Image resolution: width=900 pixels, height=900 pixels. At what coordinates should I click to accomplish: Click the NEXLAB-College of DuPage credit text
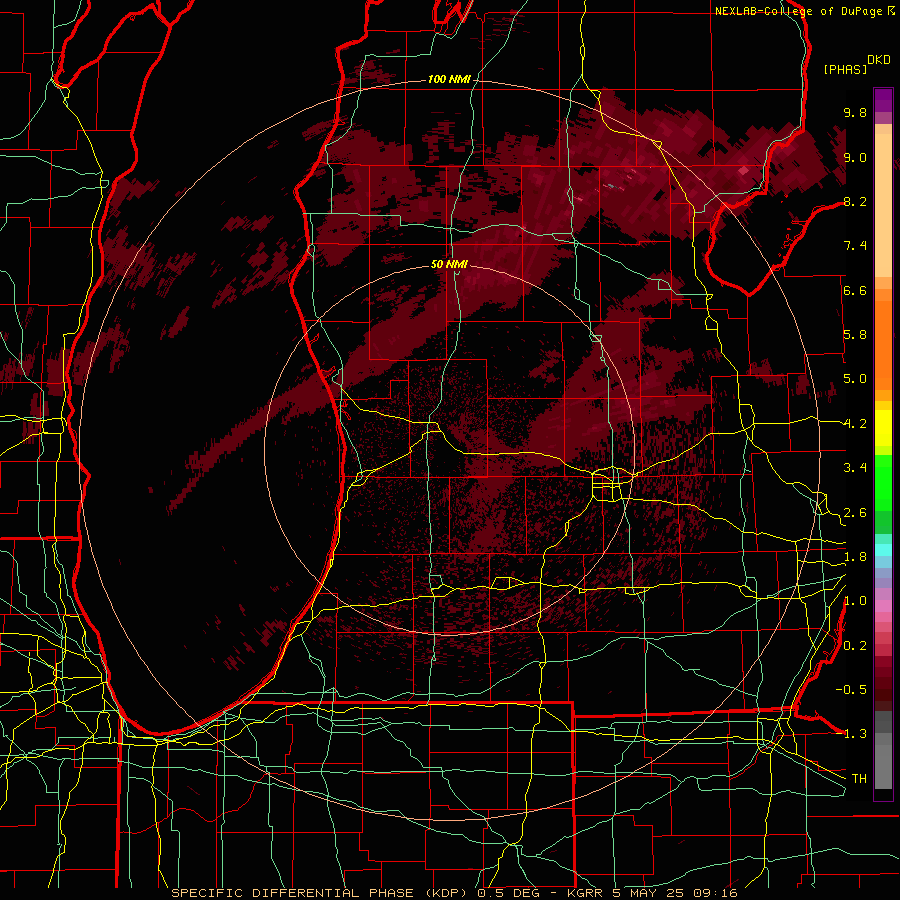pyautogui.click(x=798, y=11)
